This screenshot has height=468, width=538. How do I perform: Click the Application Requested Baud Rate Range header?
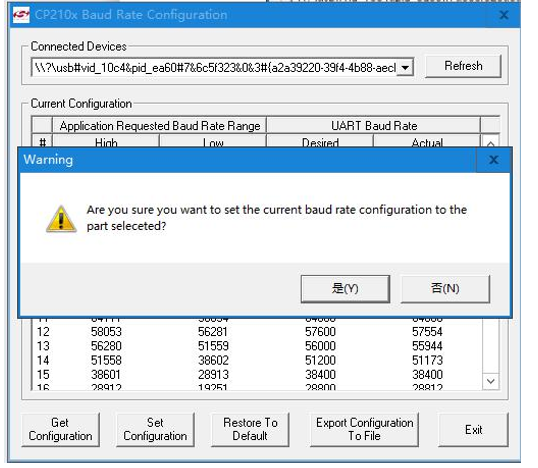tap(160, 126)
